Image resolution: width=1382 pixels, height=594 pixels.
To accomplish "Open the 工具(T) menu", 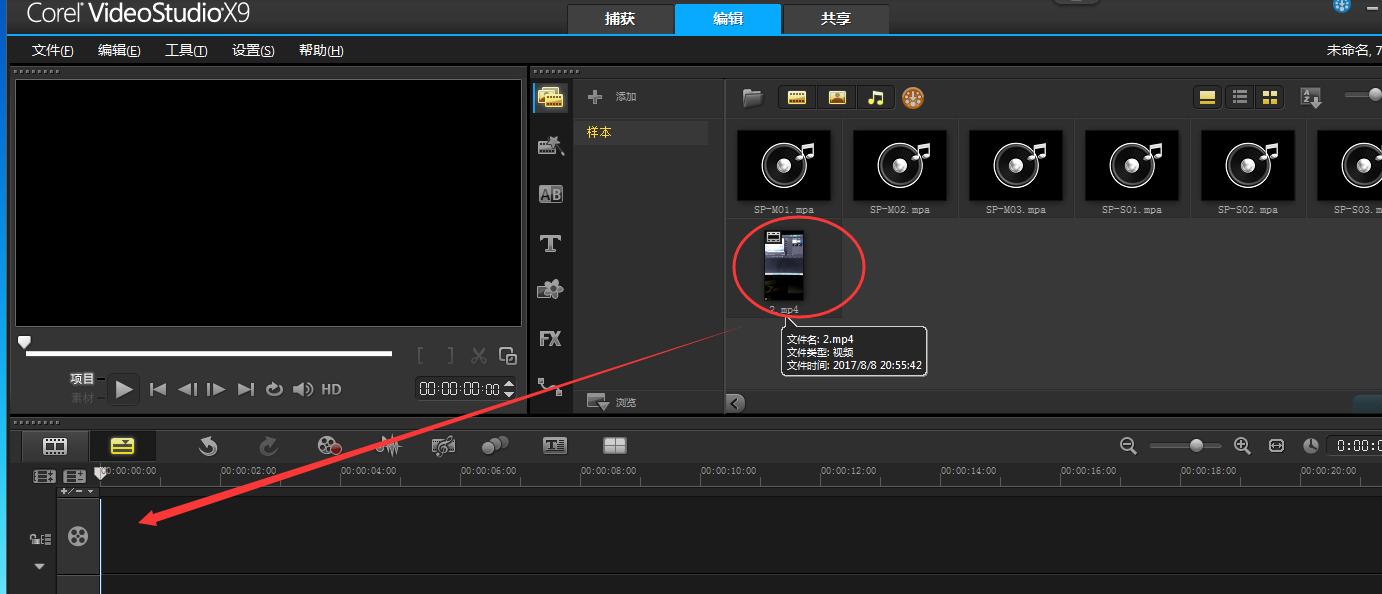I will coord(186,51).
